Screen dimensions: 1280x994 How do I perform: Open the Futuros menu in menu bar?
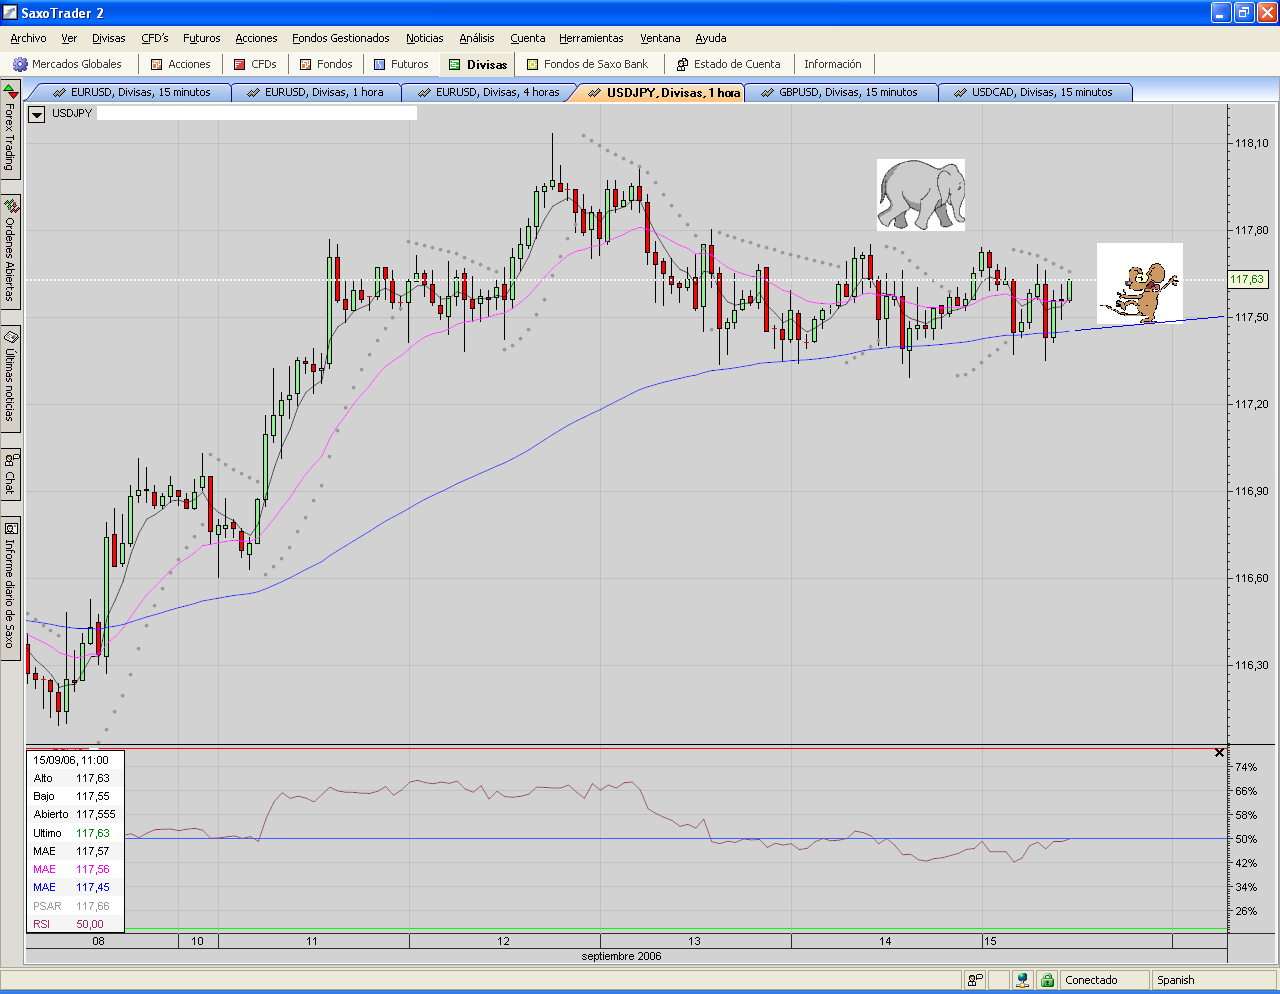coord(202,38)
